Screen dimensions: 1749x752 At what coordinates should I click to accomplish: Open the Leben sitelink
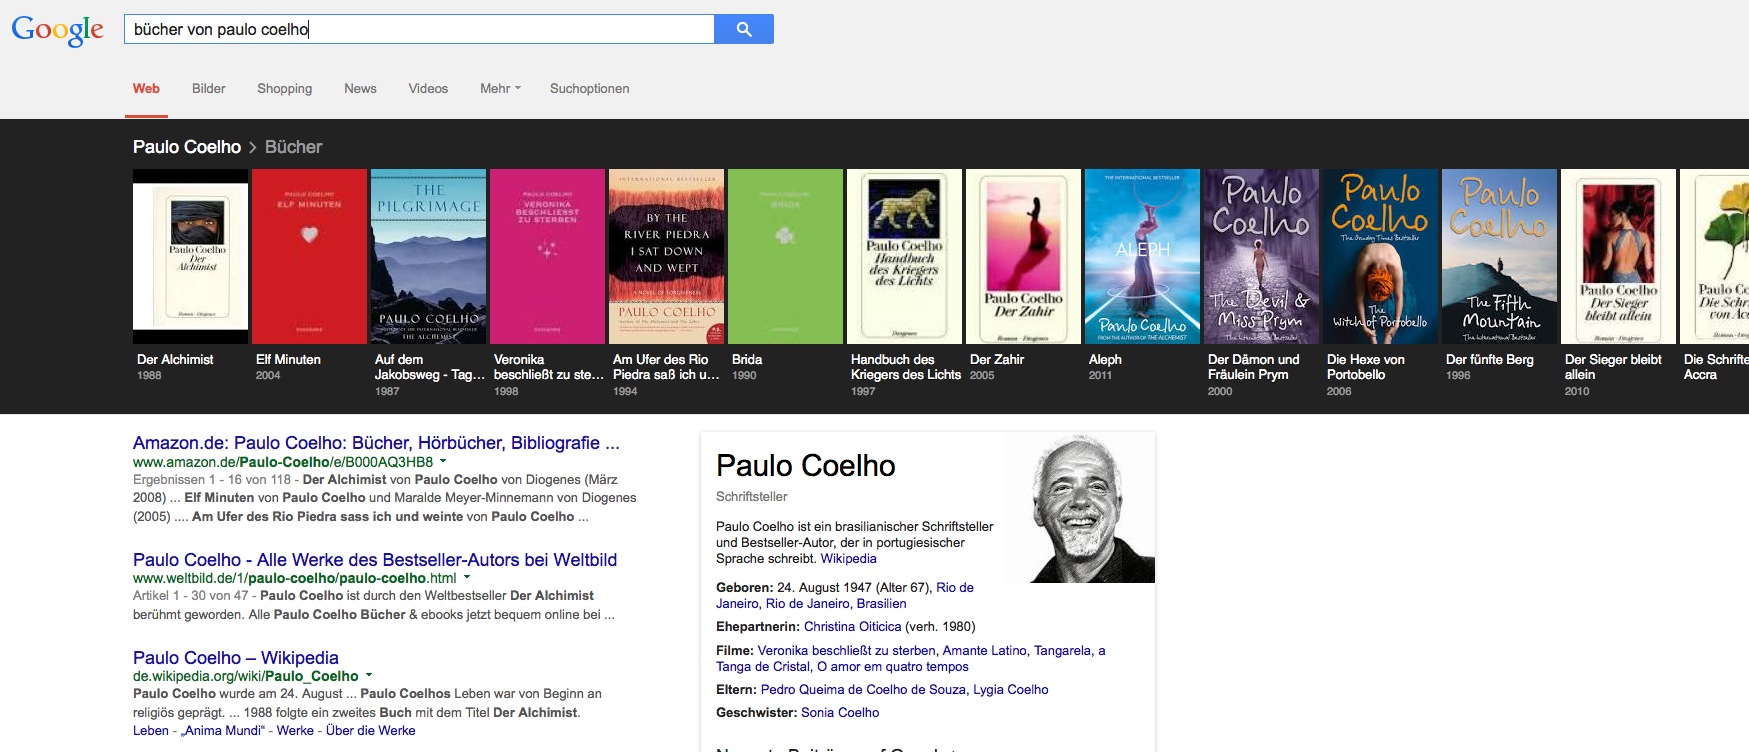tap(151, 731)
